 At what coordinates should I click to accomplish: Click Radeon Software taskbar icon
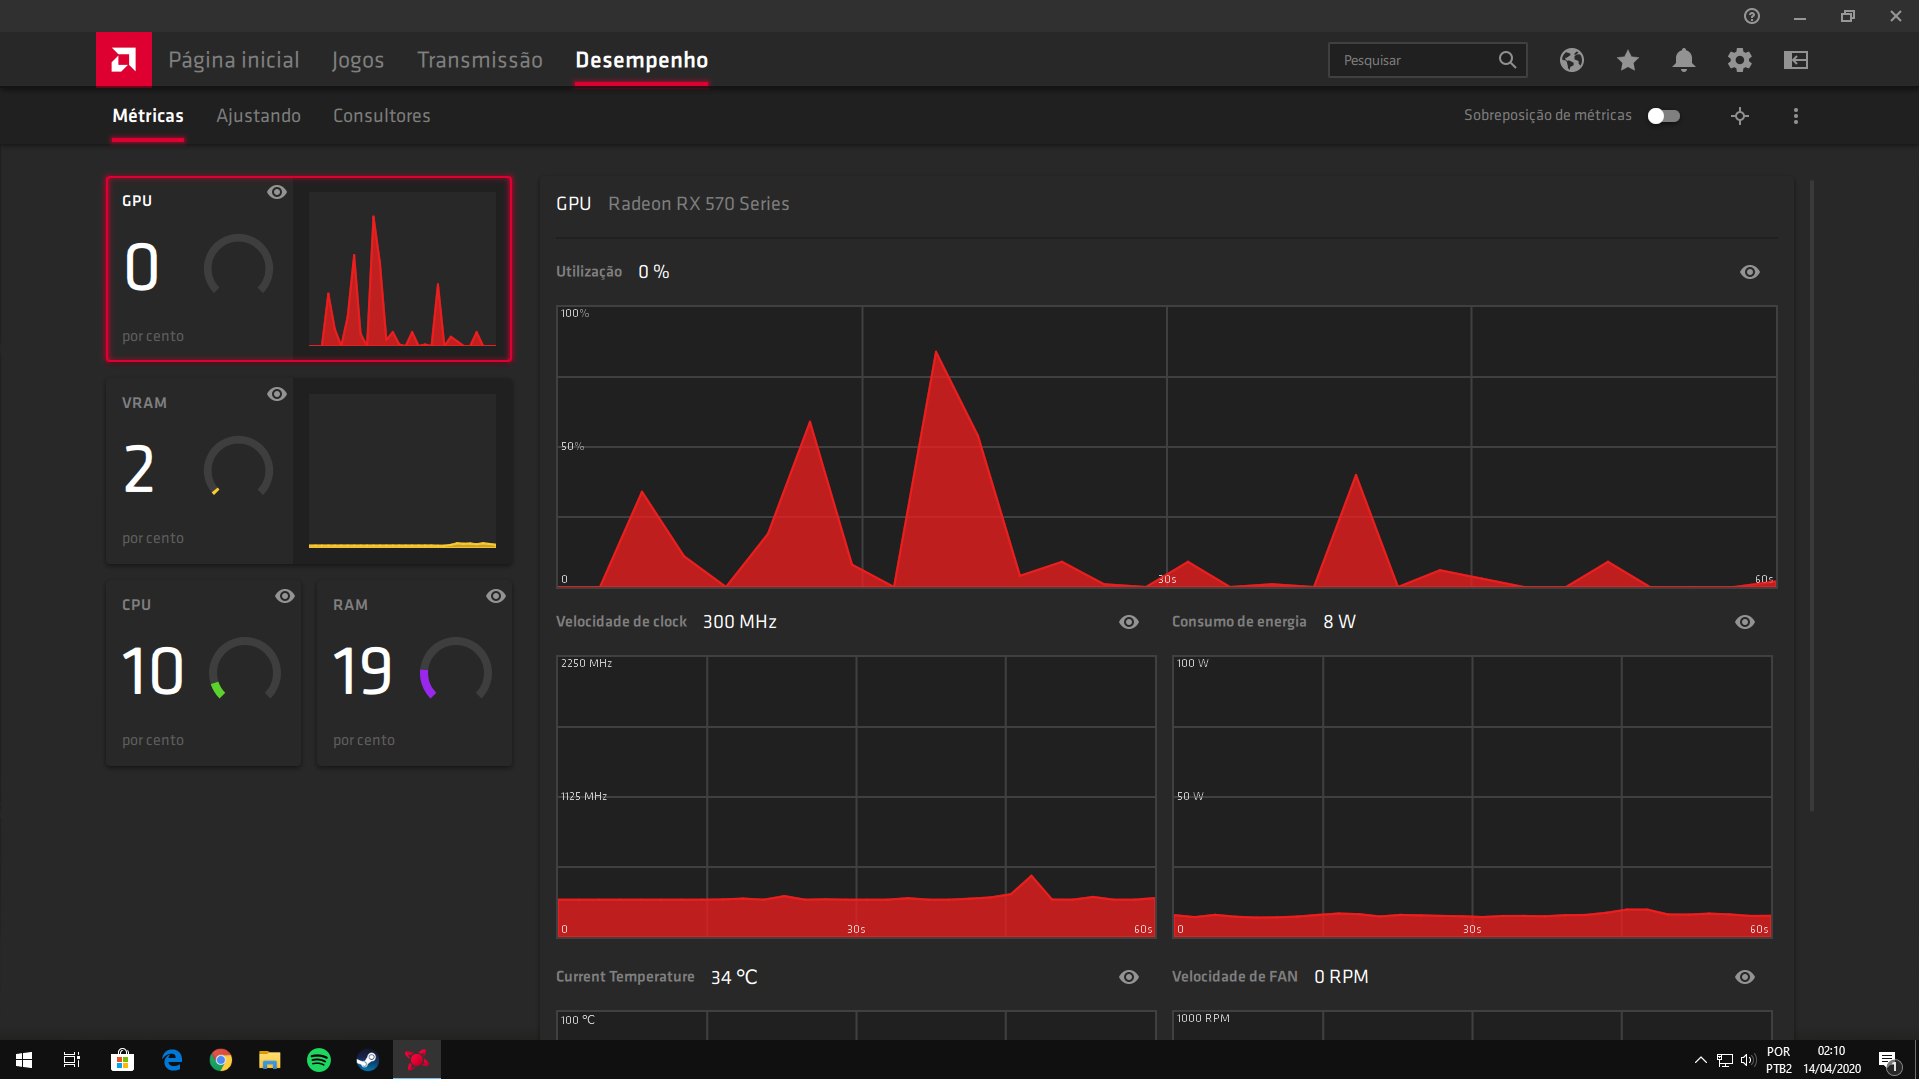pyautogui.click(x=417, y=1060)
